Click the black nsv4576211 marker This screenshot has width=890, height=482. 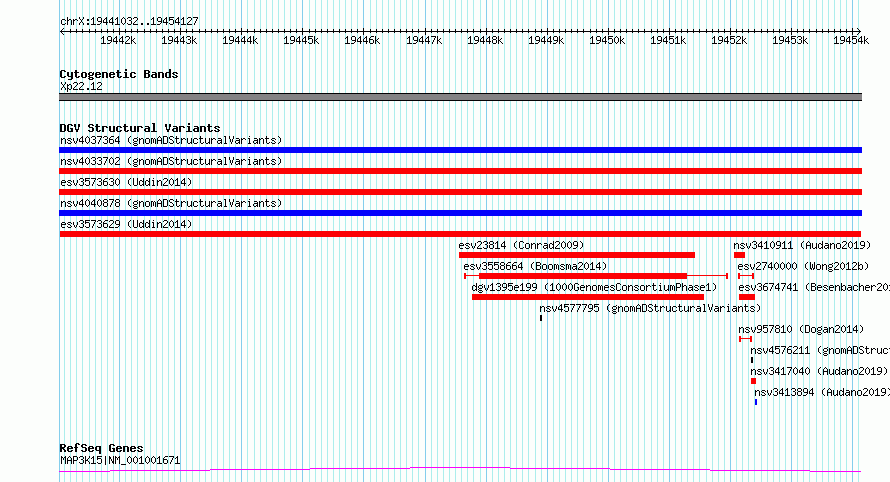pos(752,361)
